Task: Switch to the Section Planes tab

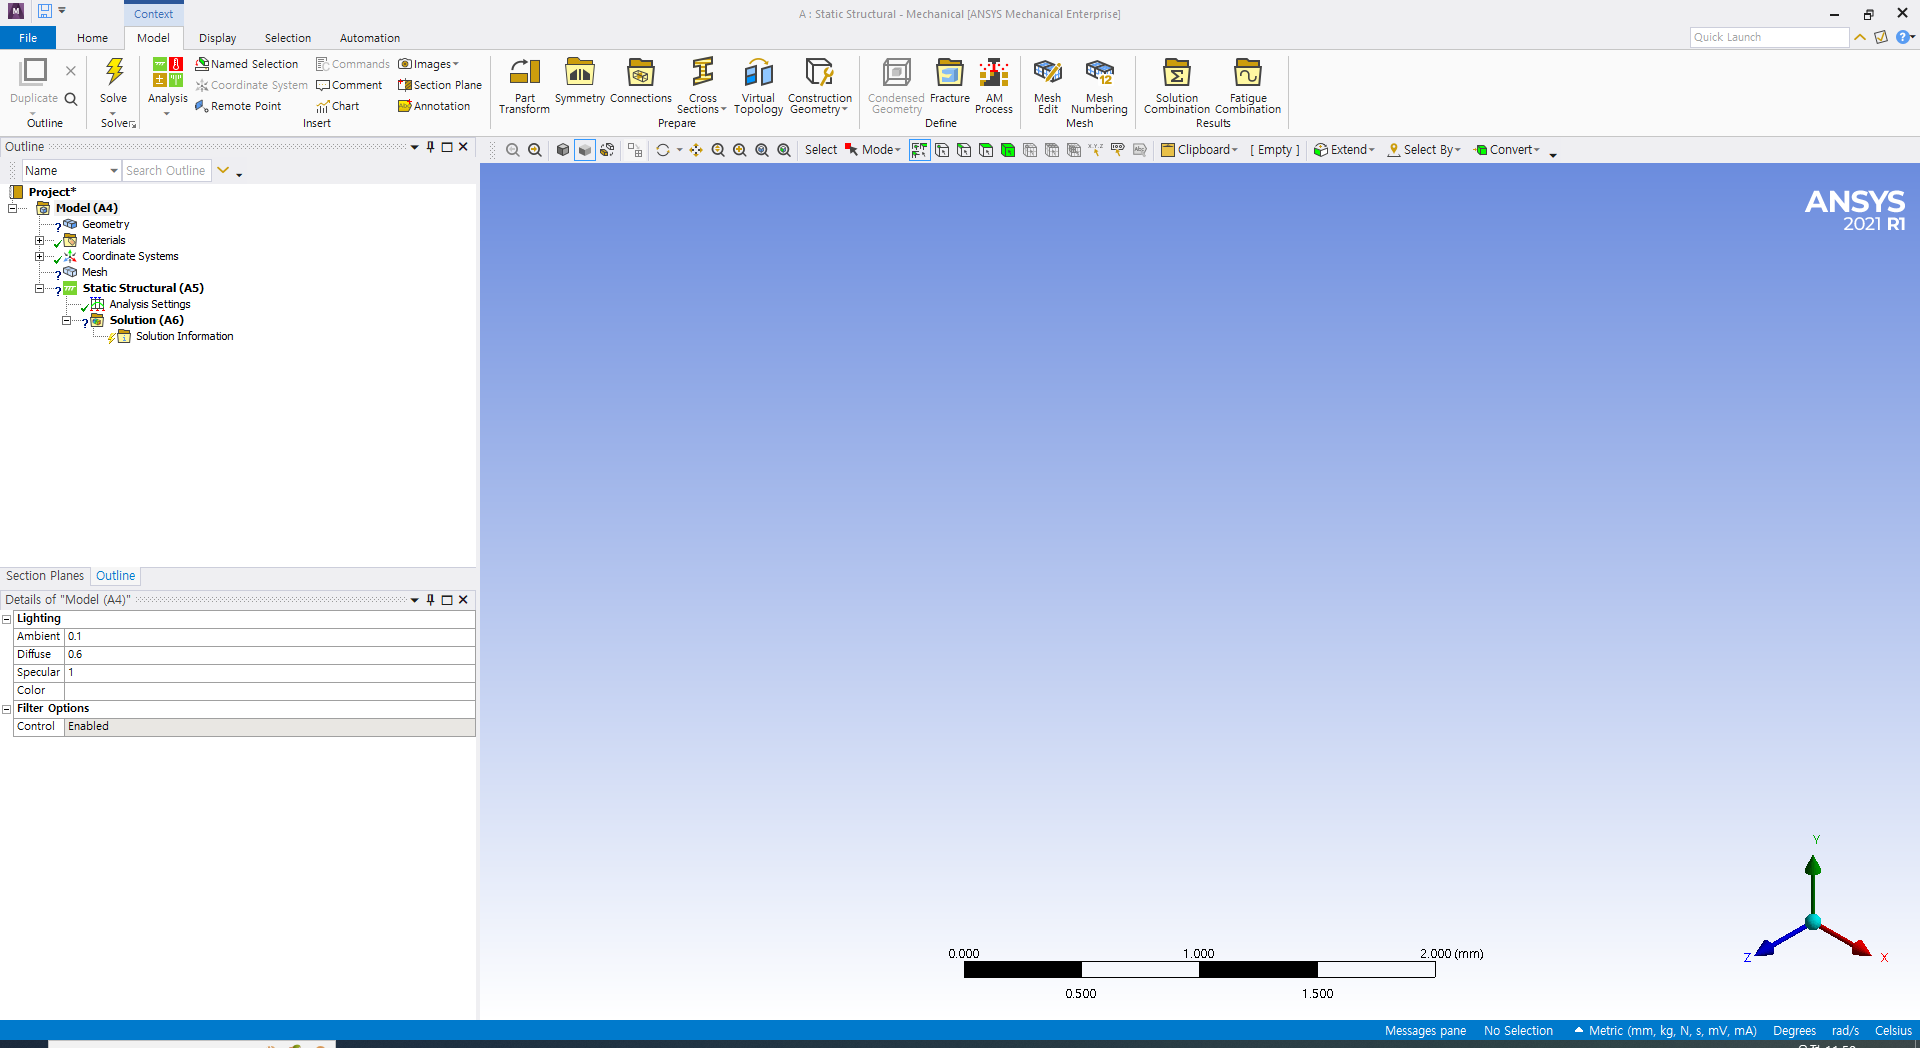Action: [45, 576]
